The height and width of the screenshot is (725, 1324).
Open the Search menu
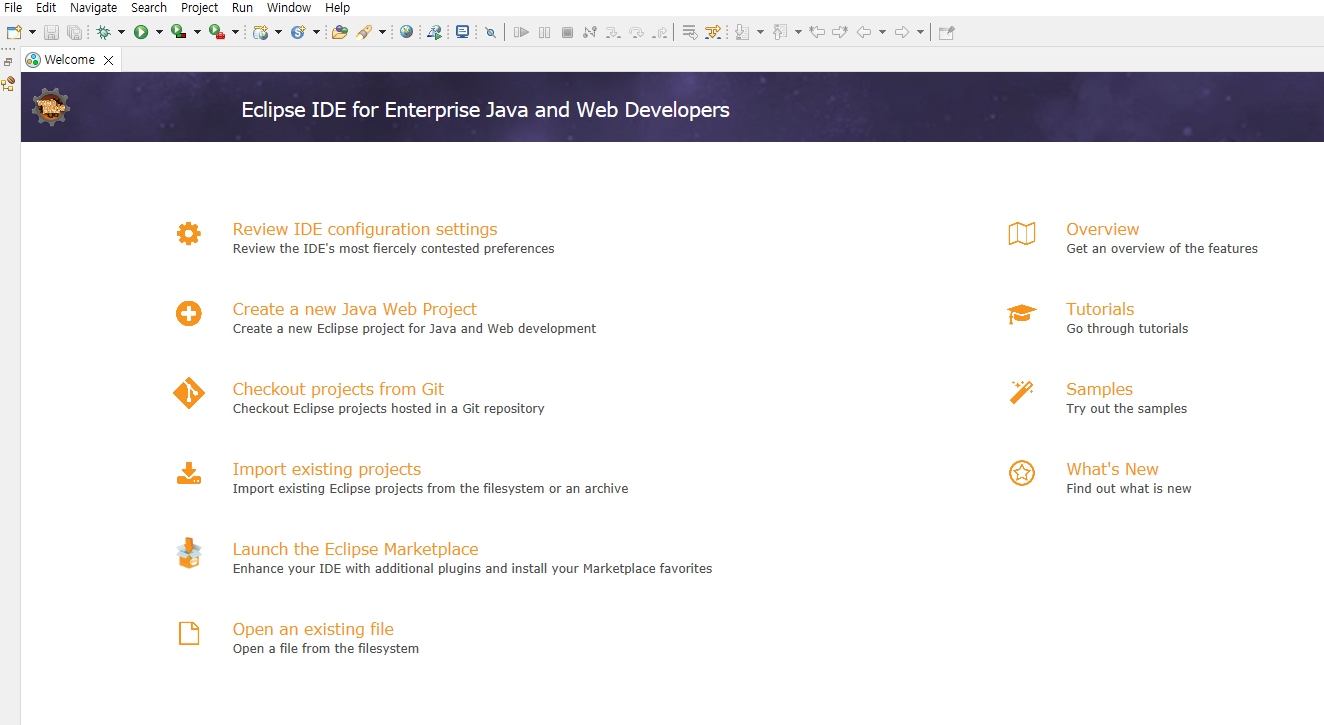point(149,7)
